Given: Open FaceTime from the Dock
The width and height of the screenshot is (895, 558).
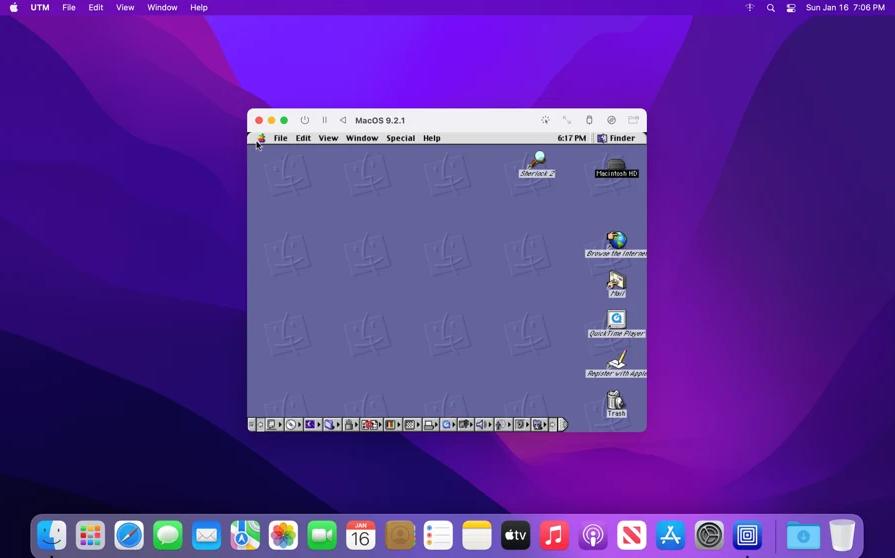Looking at the screenshot, I should tap(322, 536).
